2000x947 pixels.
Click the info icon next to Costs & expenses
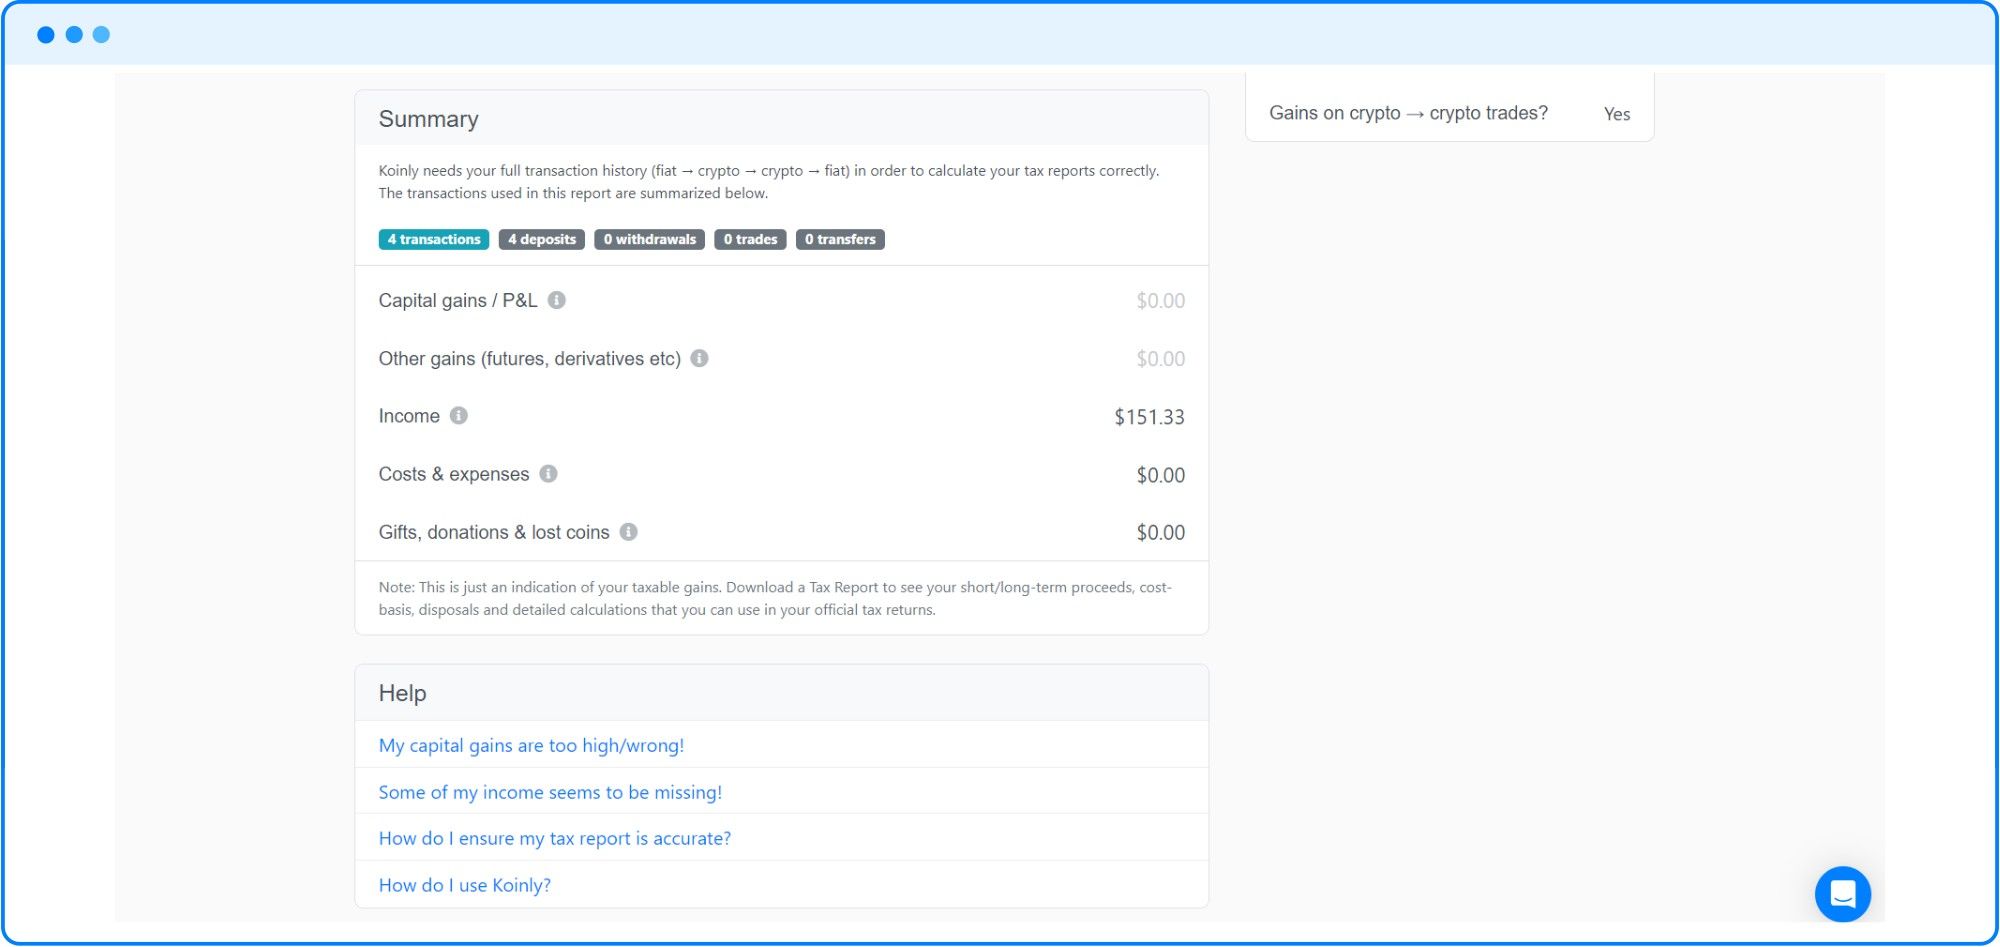(x=548, y=474)
